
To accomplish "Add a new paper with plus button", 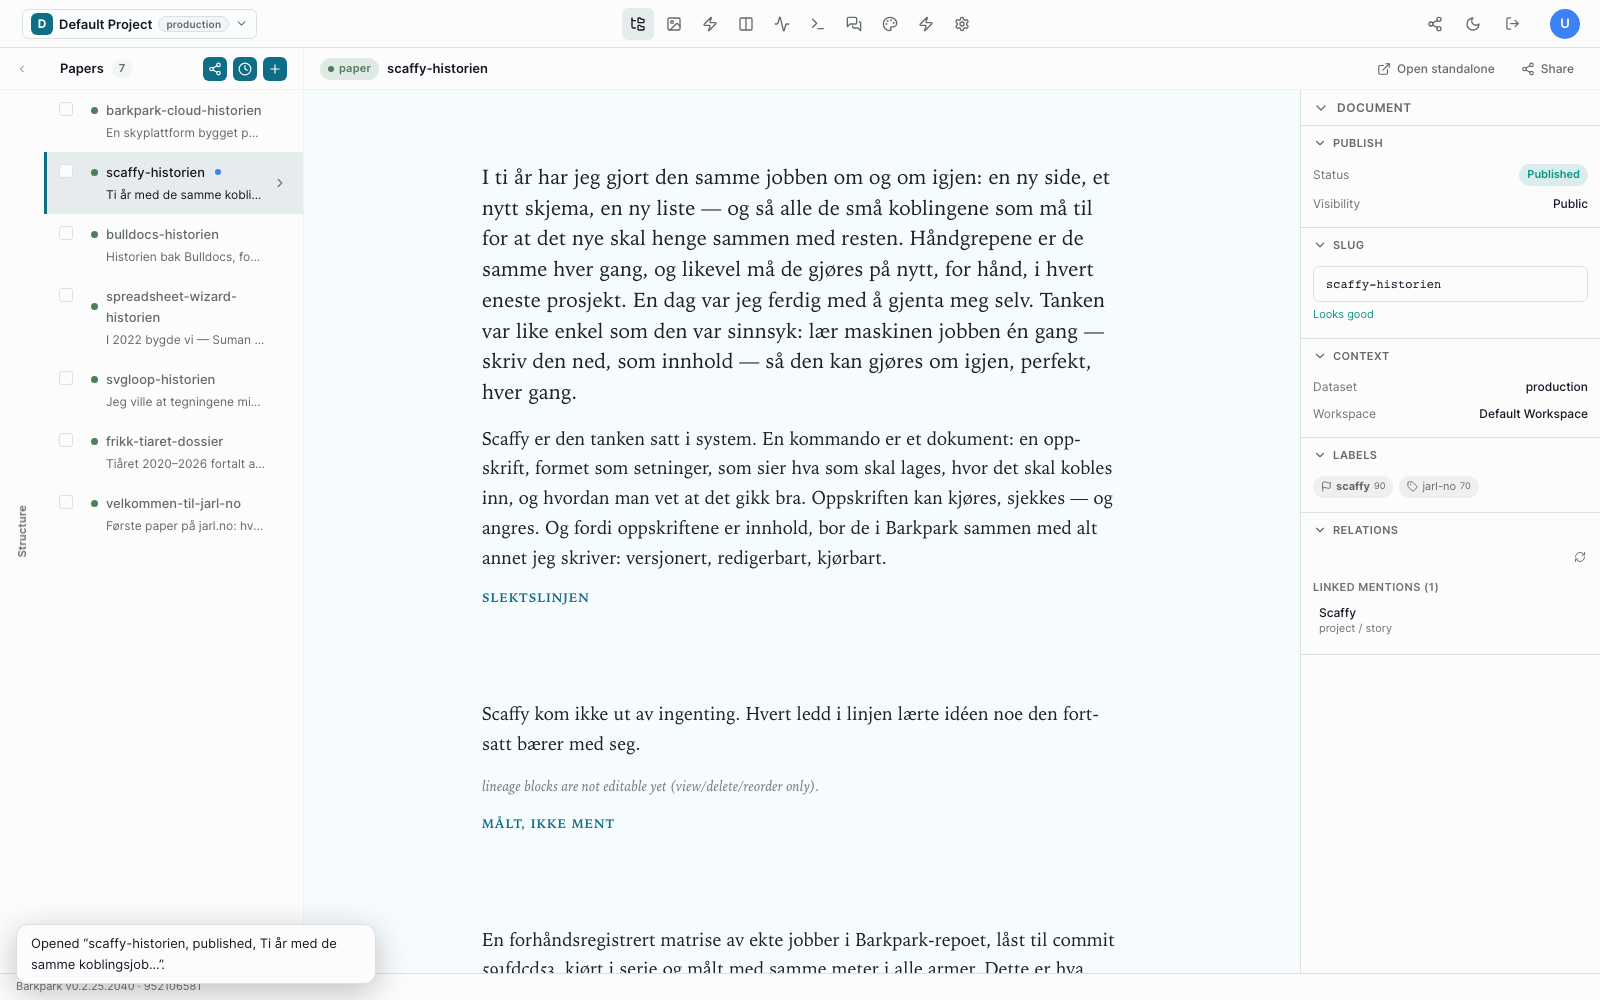I will 275,69.
